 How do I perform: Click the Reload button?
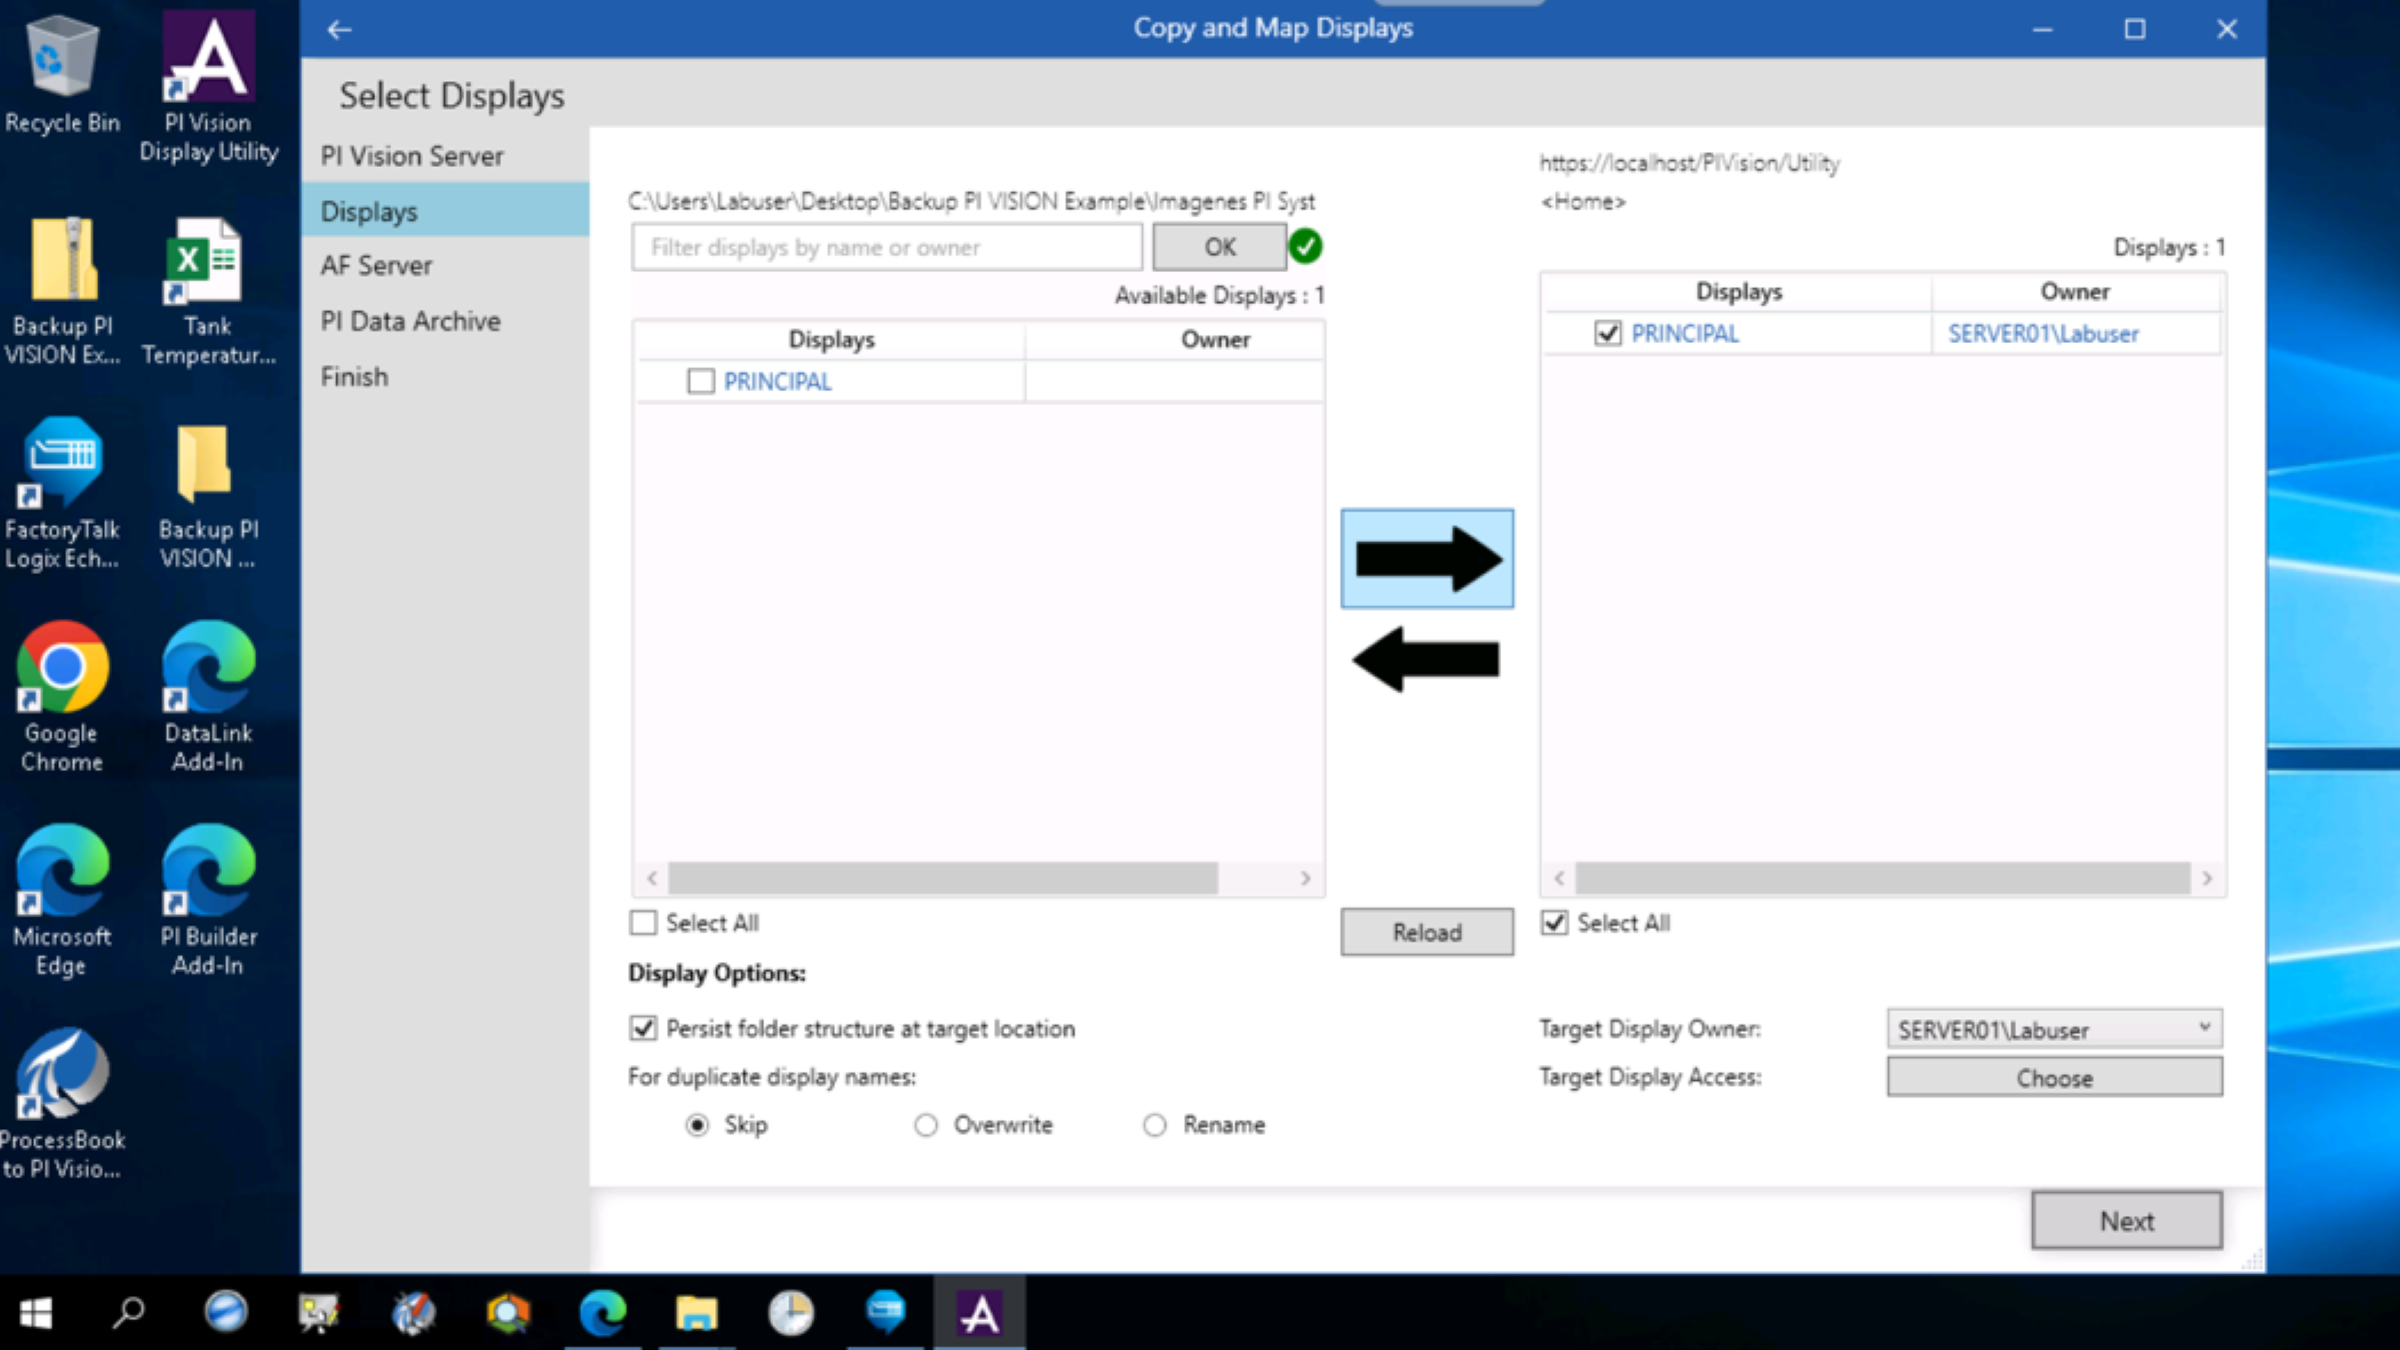[1427, 932]
